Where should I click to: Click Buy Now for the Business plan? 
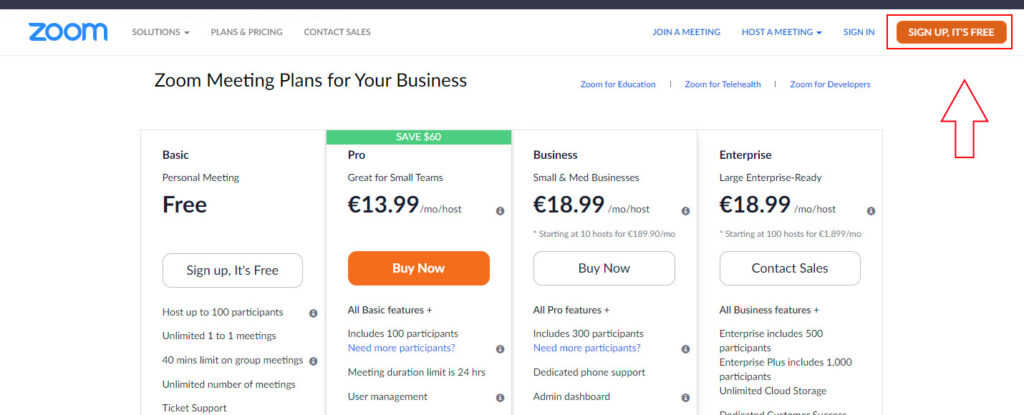pos(604,268)
